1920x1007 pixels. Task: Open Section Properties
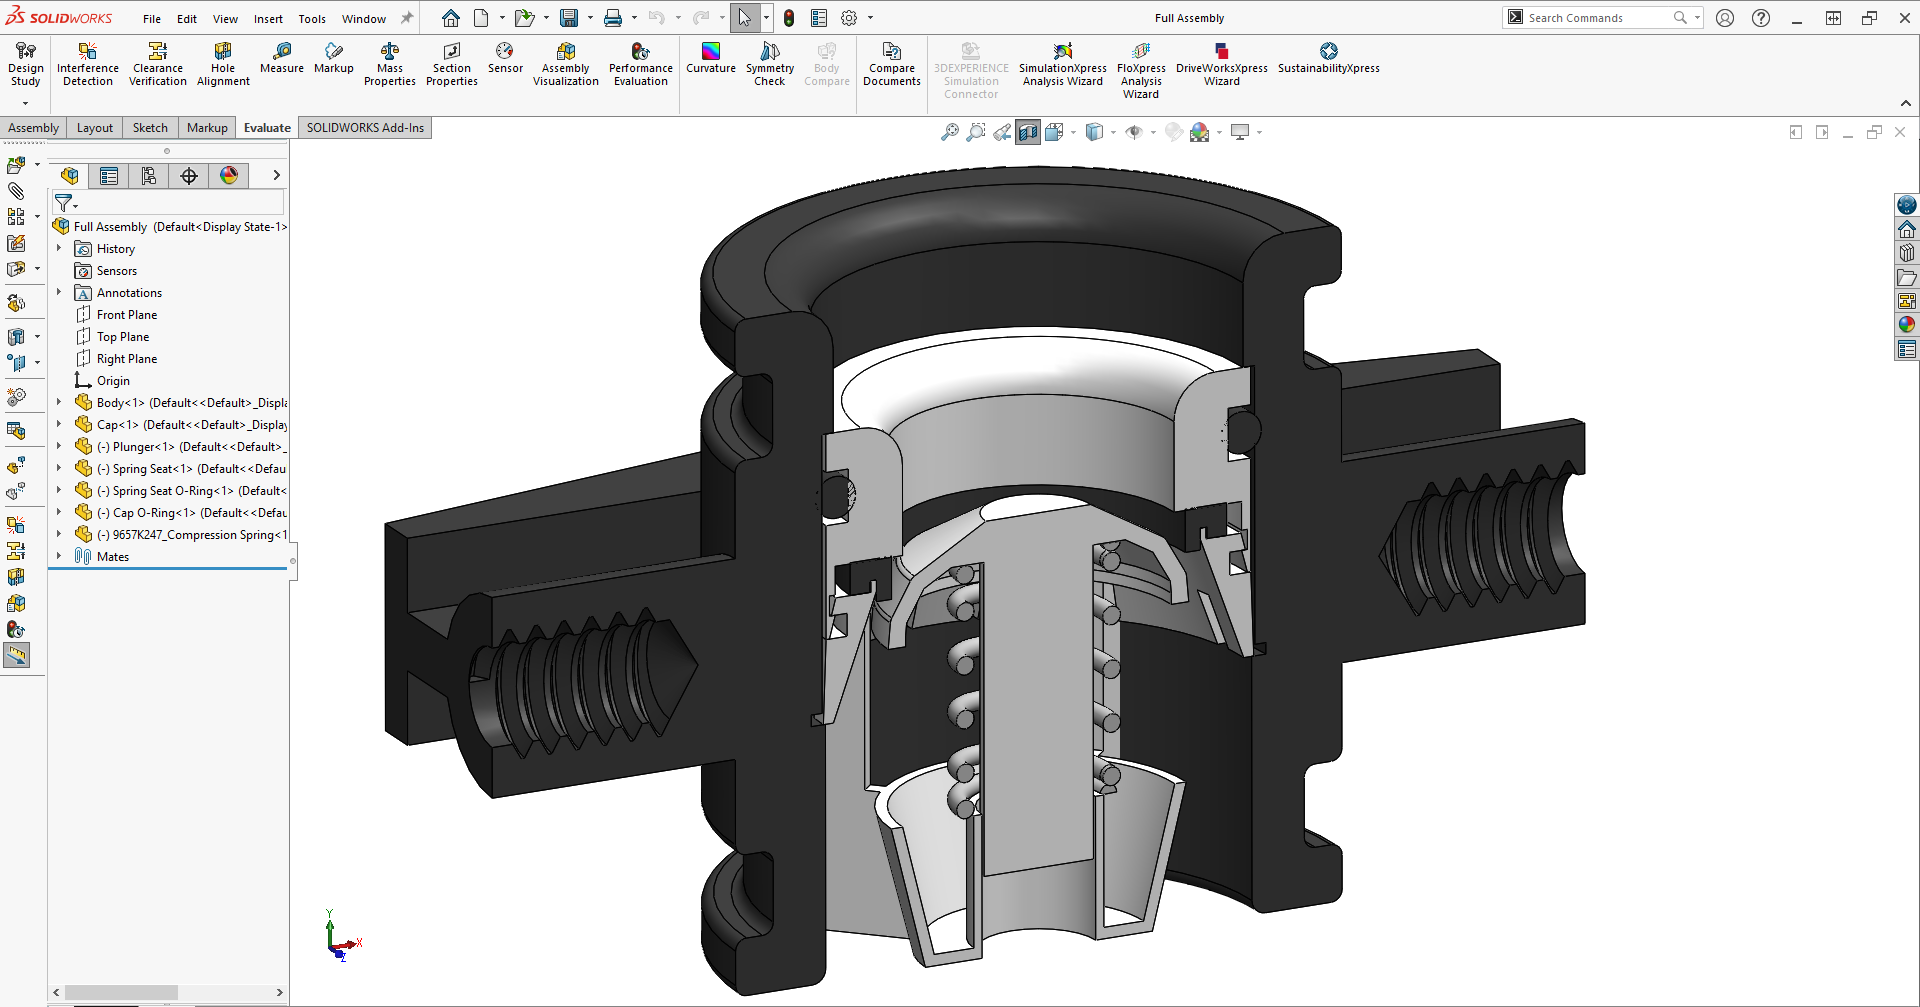coord(452,64)
